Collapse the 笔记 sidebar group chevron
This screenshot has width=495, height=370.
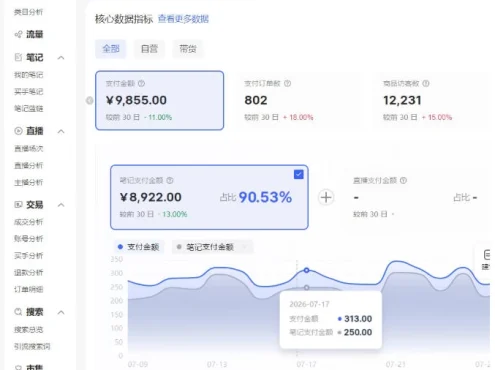[61, 58]
